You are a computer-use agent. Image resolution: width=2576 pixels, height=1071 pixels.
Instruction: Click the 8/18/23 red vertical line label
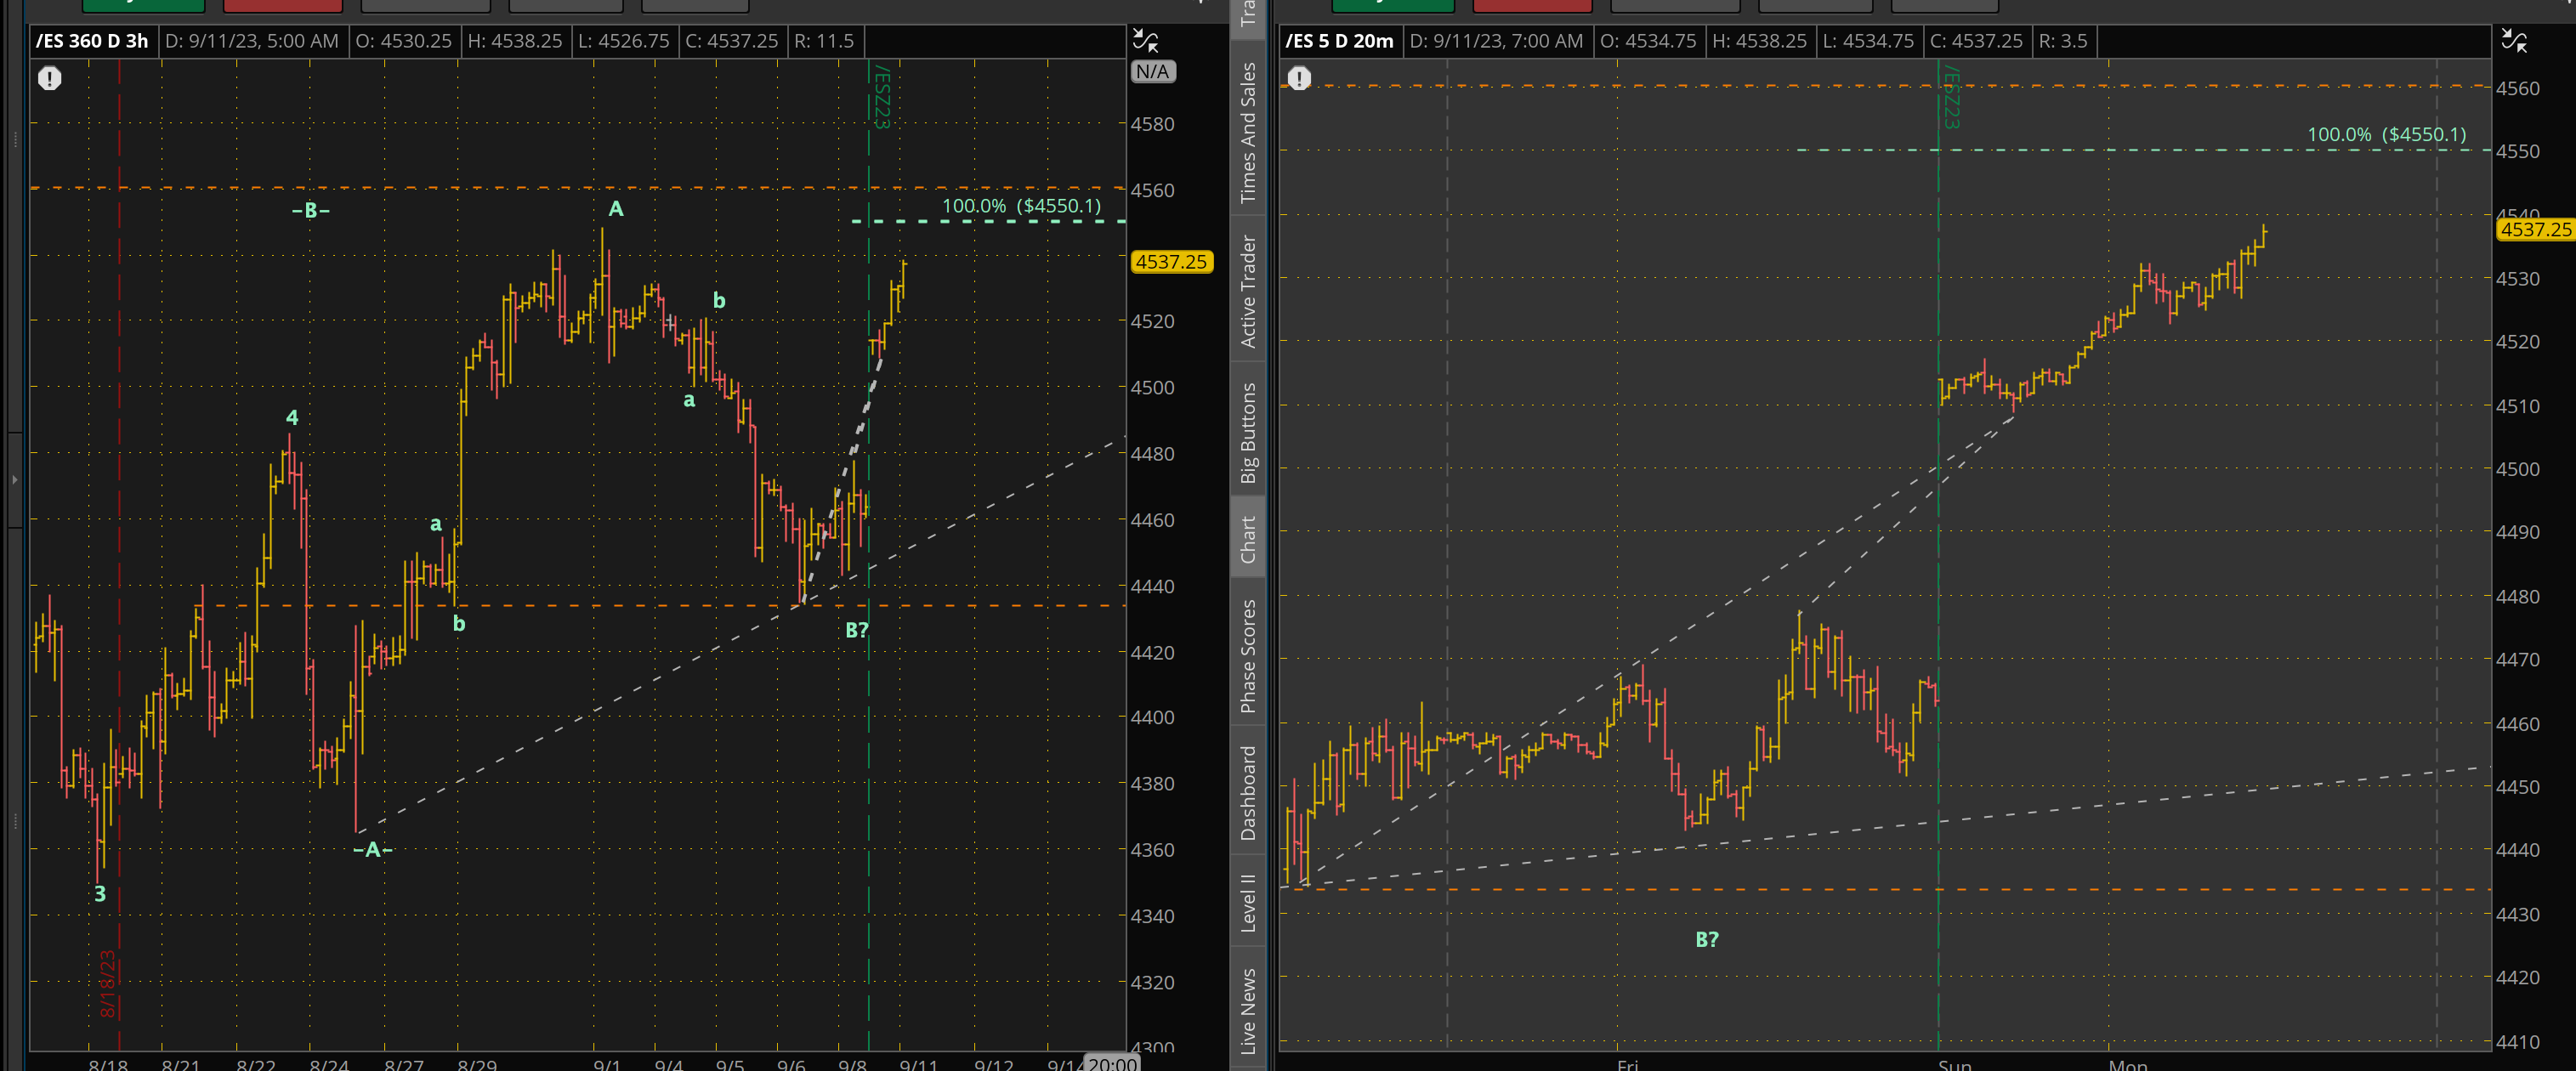[x=108, y=984]
